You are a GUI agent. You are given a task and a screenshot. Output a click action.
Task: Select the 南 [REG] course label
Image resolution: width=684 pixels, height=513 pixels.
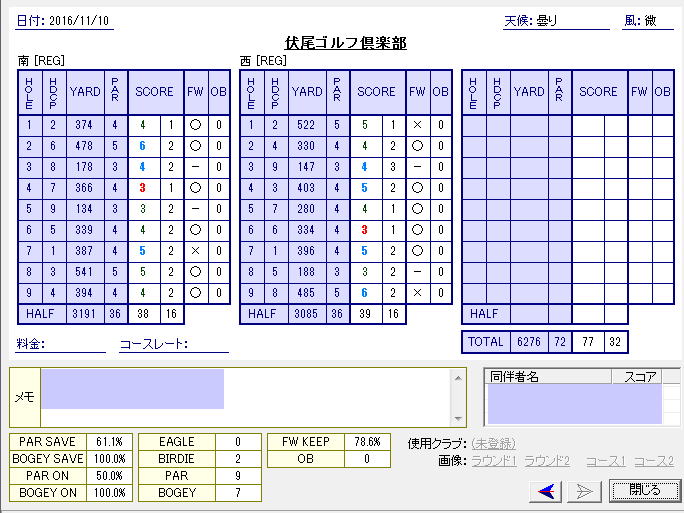(x=41, y=61)
